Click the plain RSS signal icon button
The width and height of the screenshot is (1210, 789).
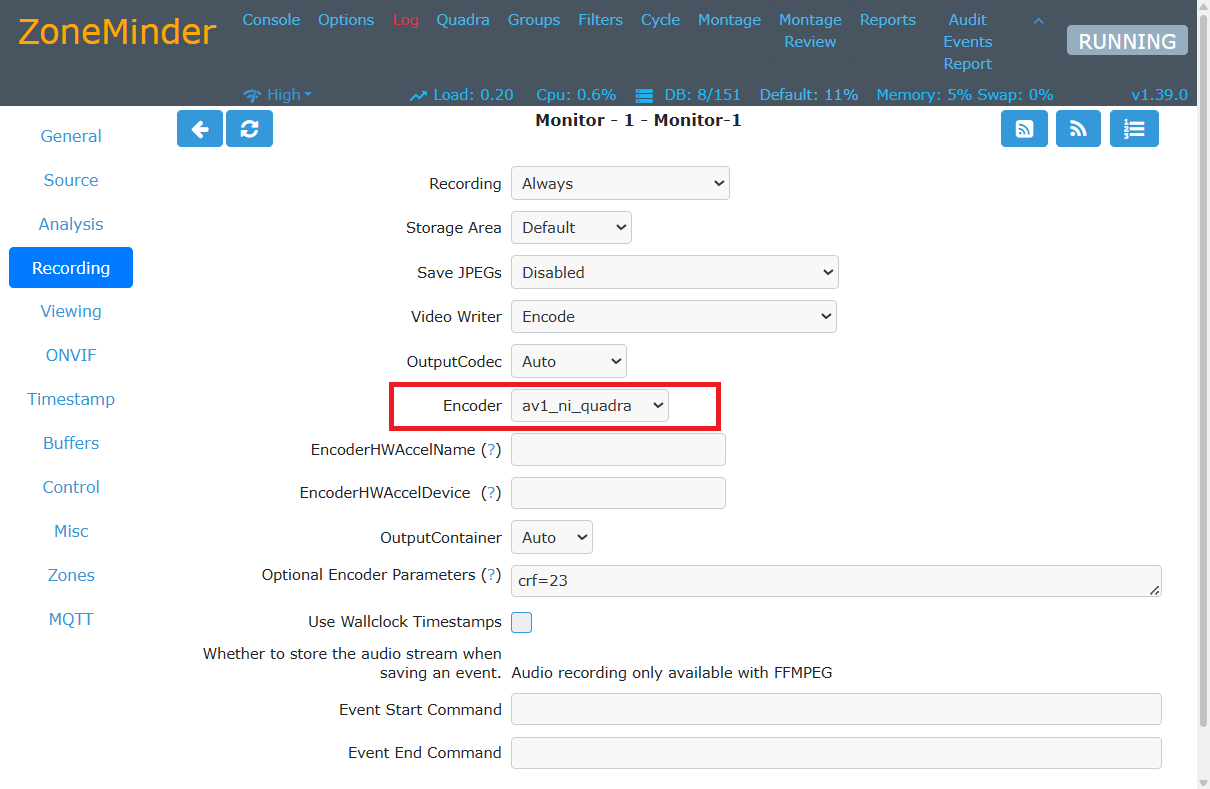(1078, 129)
